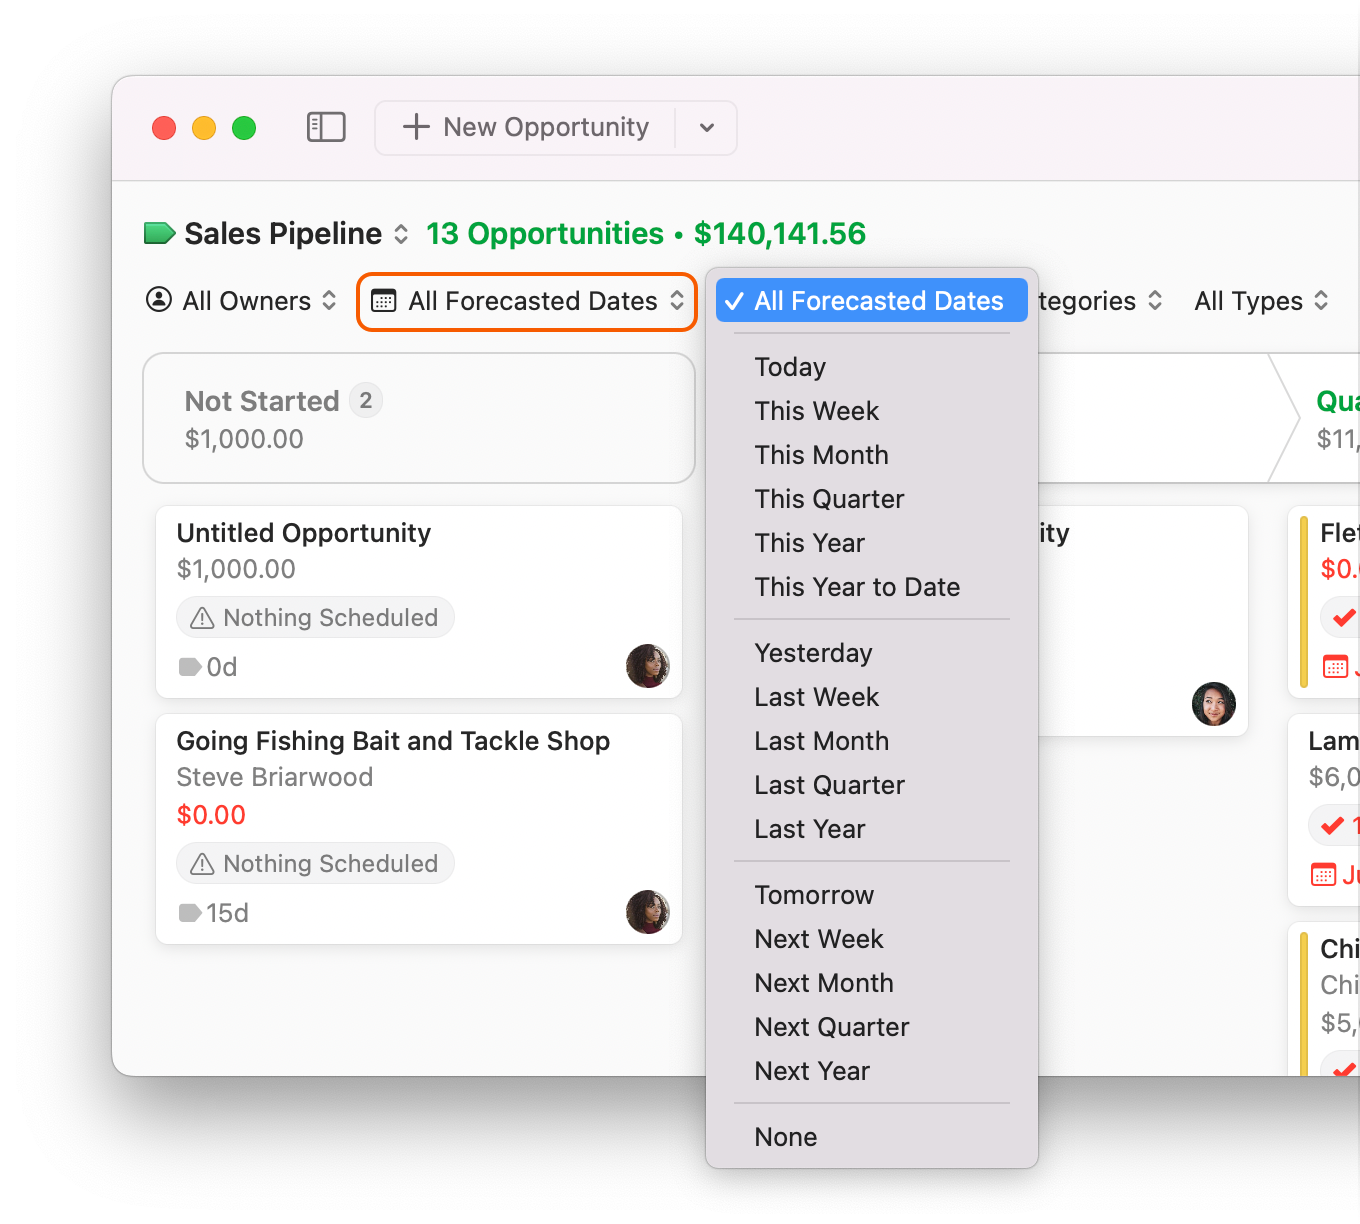Image resolution: width=1360 pixels, height=1224 pixels.
Task: Click the calendar icon in the highlighted date filter
Action: click(x=384, y=300)
